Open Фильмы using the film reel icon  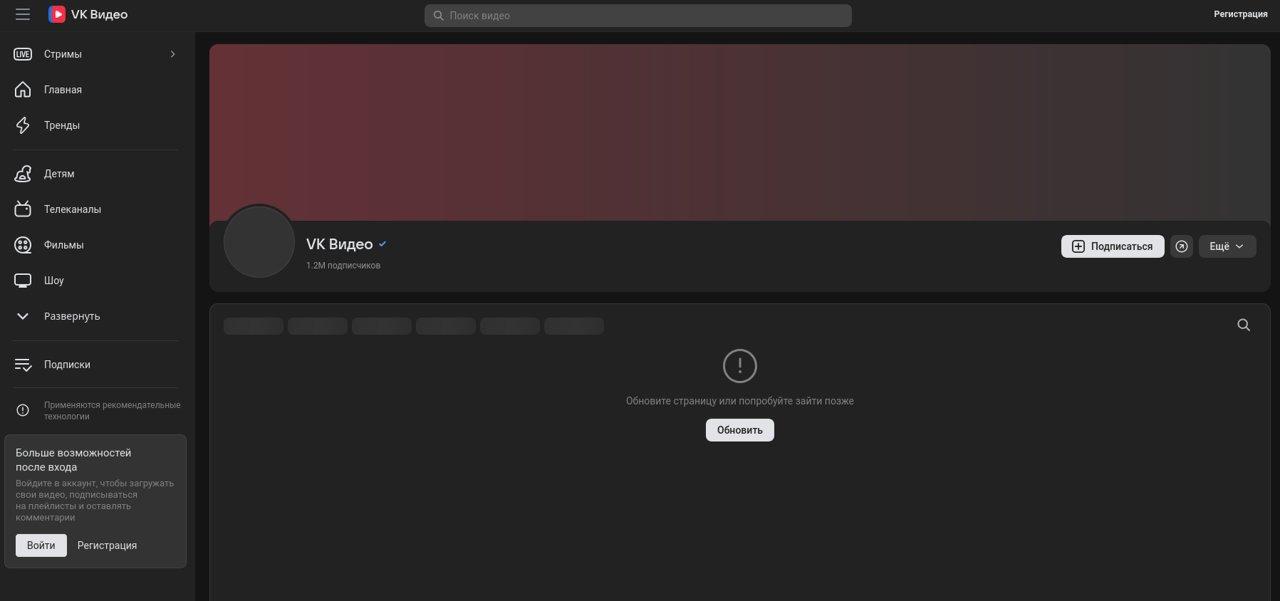tap(23, 244)
